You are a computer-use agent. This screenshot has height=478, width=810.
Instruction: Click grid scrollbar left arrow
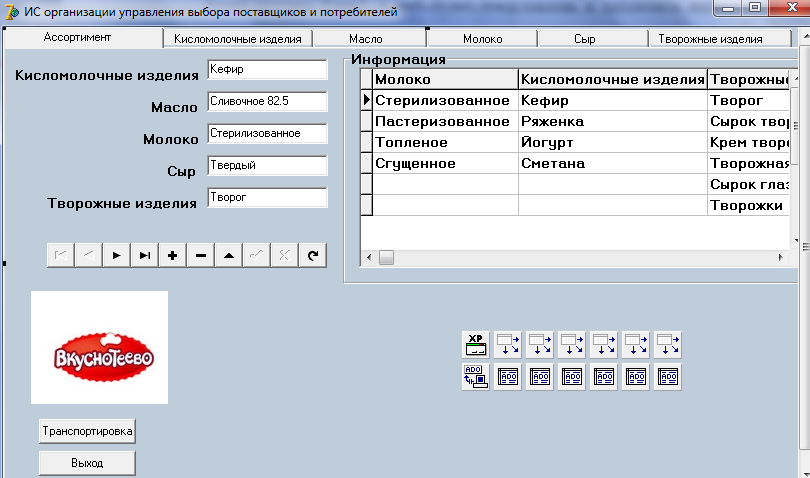pyautogui.click(x=369, y=257)
